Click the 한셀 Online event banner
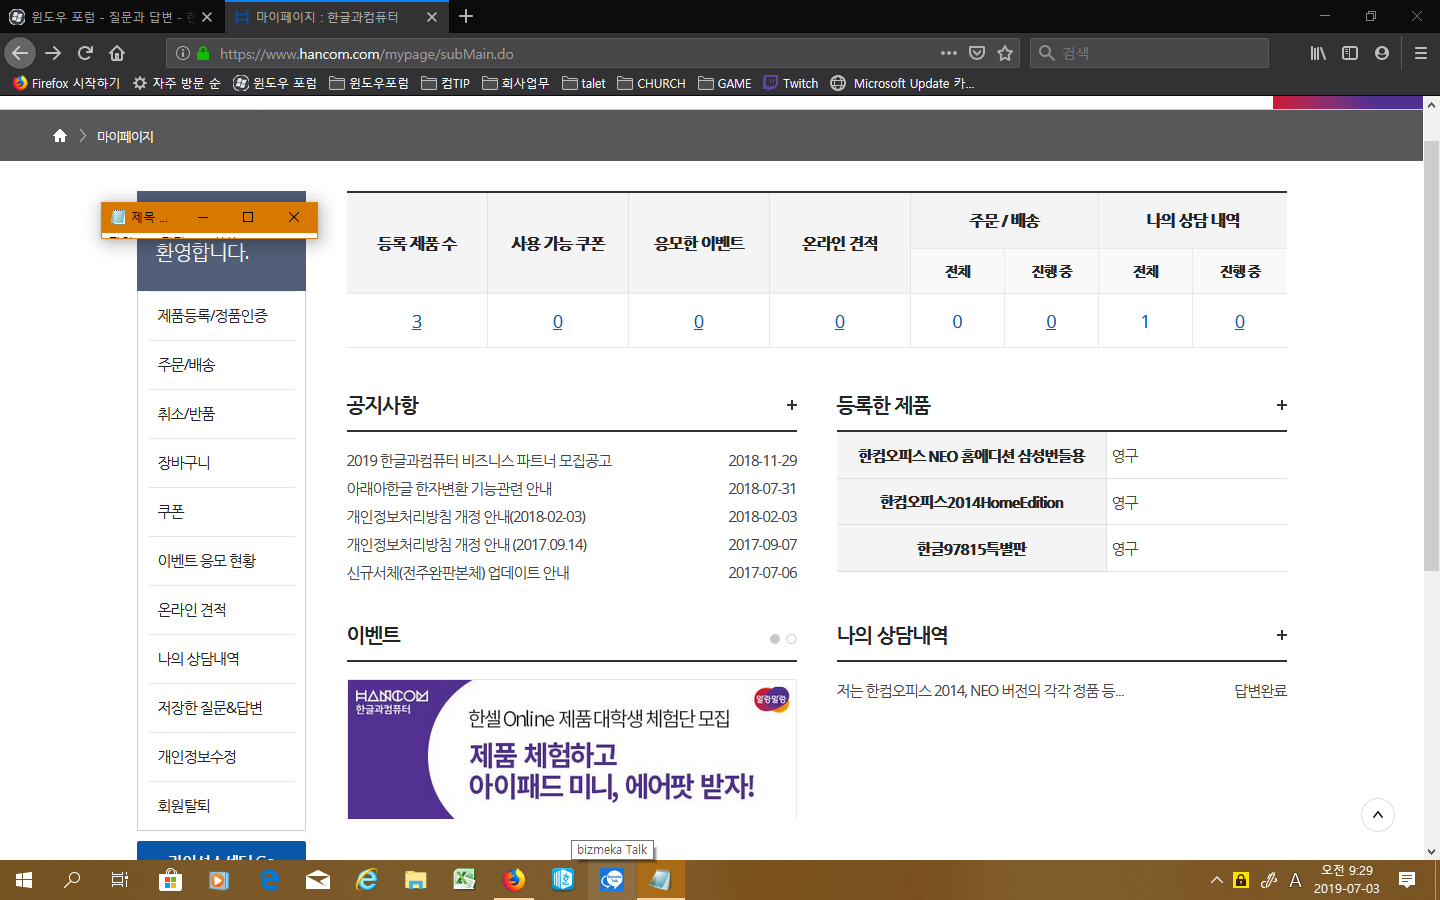 click(572, 749)
